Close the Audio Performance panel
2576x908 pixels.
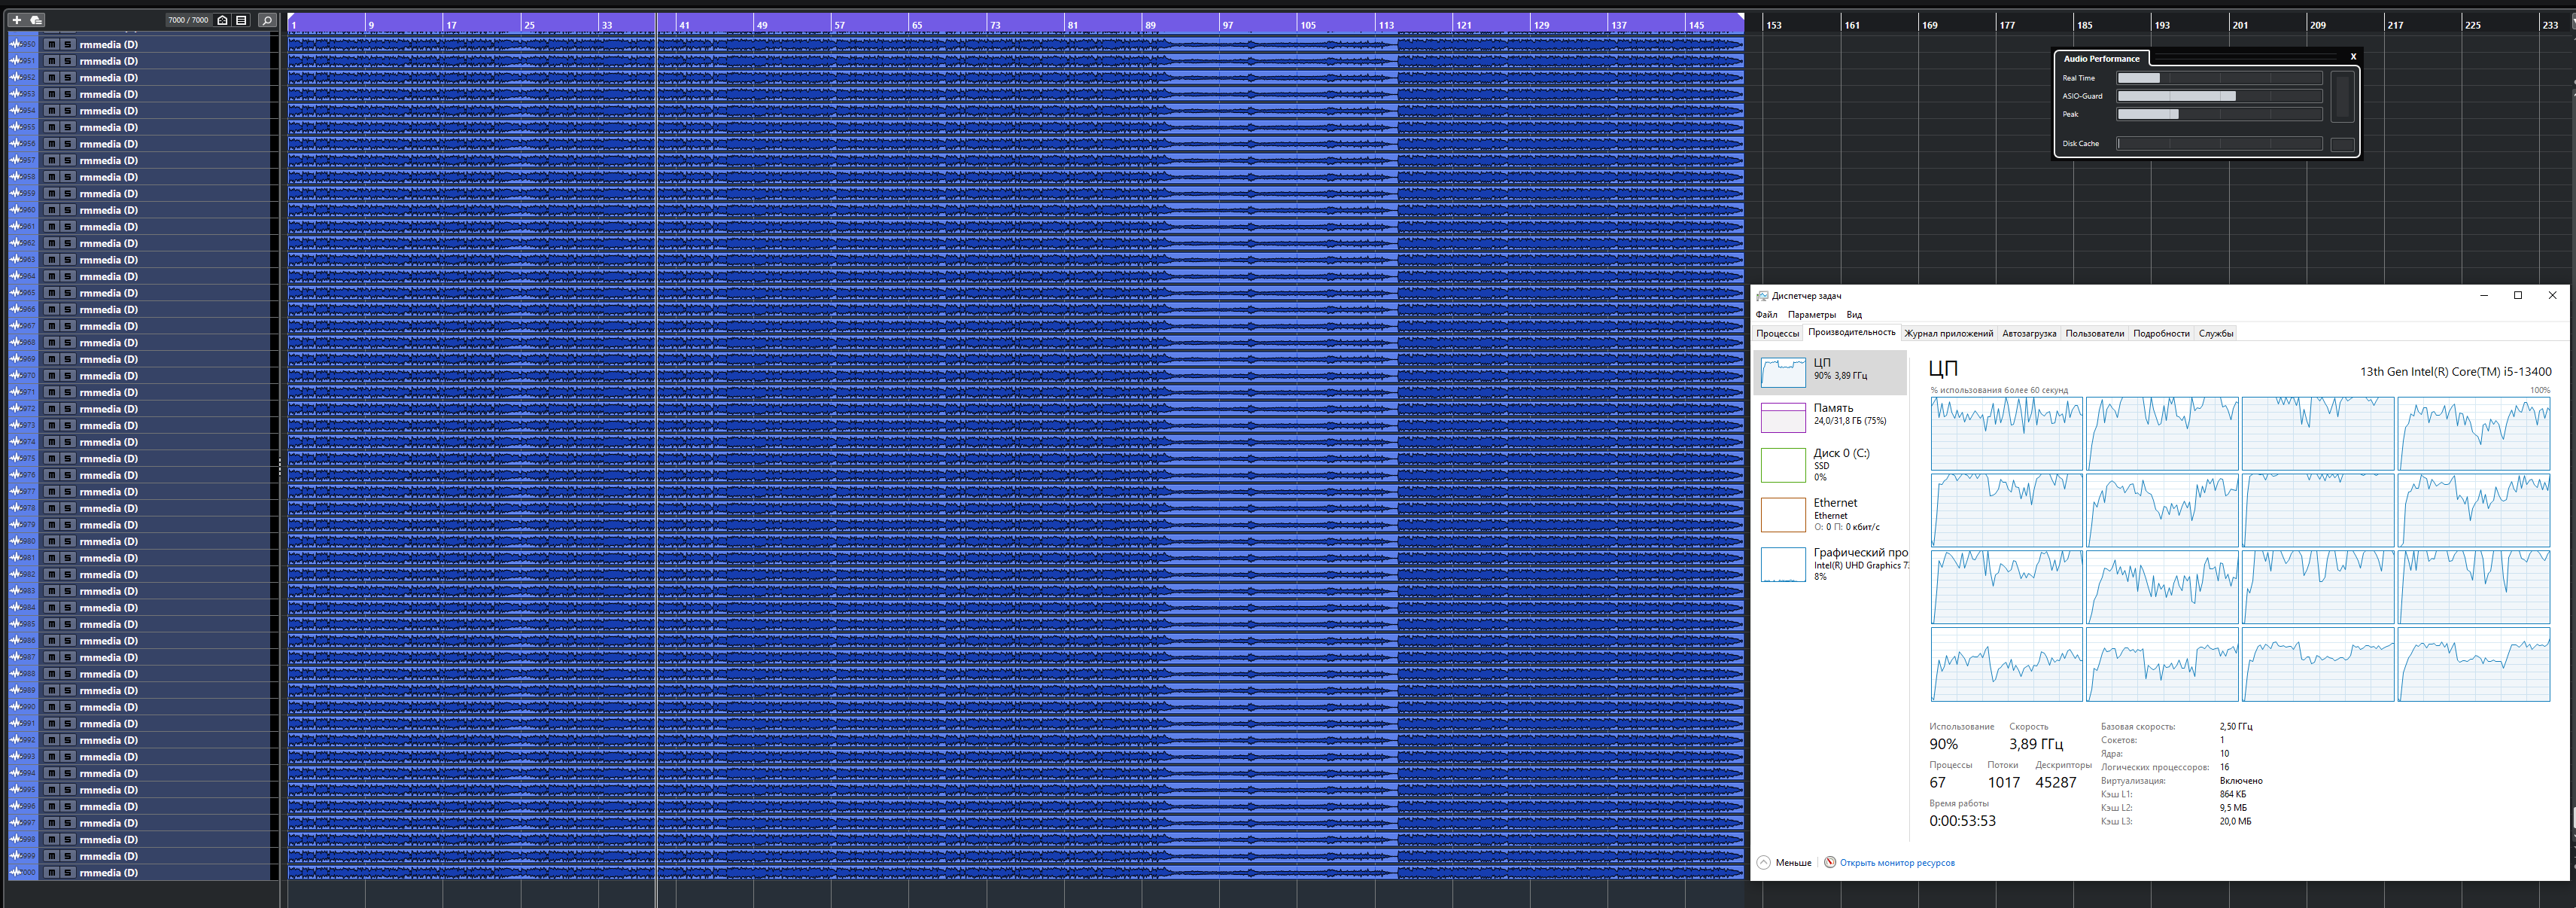[x=2353, y=57]
